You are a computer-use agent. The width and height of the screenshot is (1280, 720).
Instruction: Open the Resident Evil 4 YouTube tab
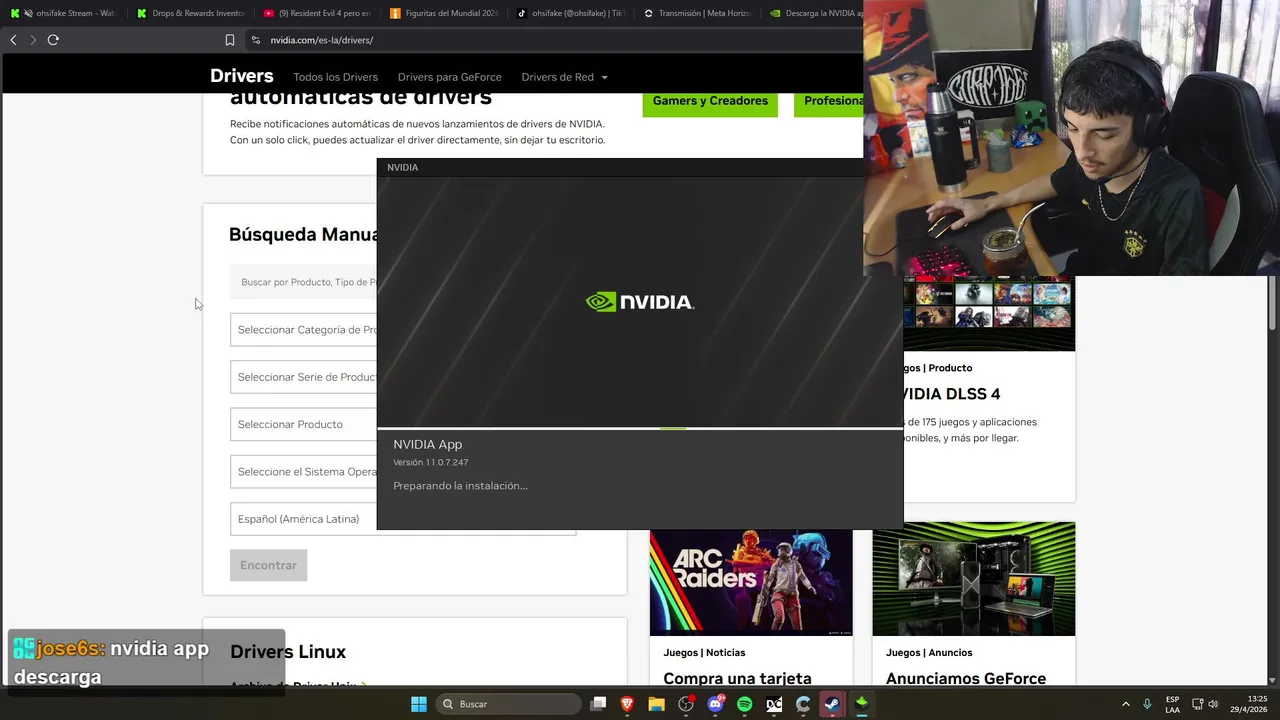[x=318, y=13]
